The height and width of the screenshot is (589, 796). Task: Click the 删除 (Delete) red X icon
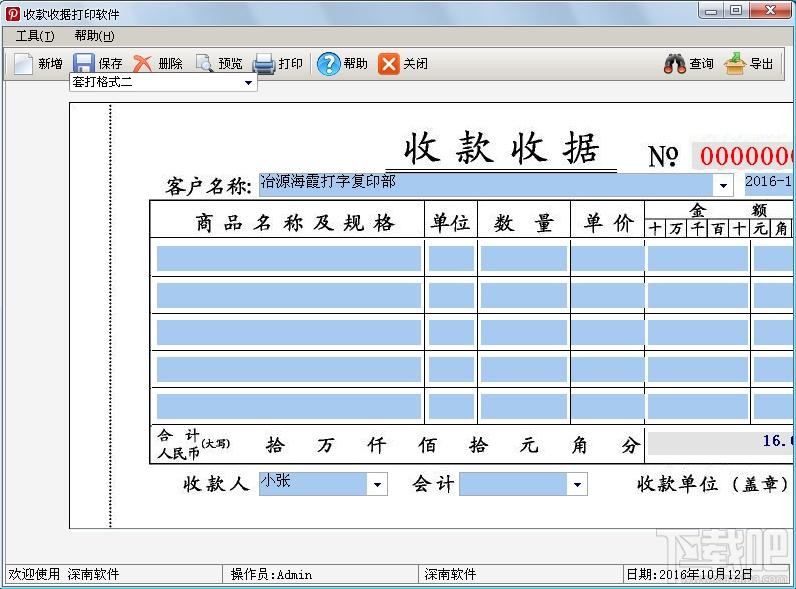coord(143,64)
